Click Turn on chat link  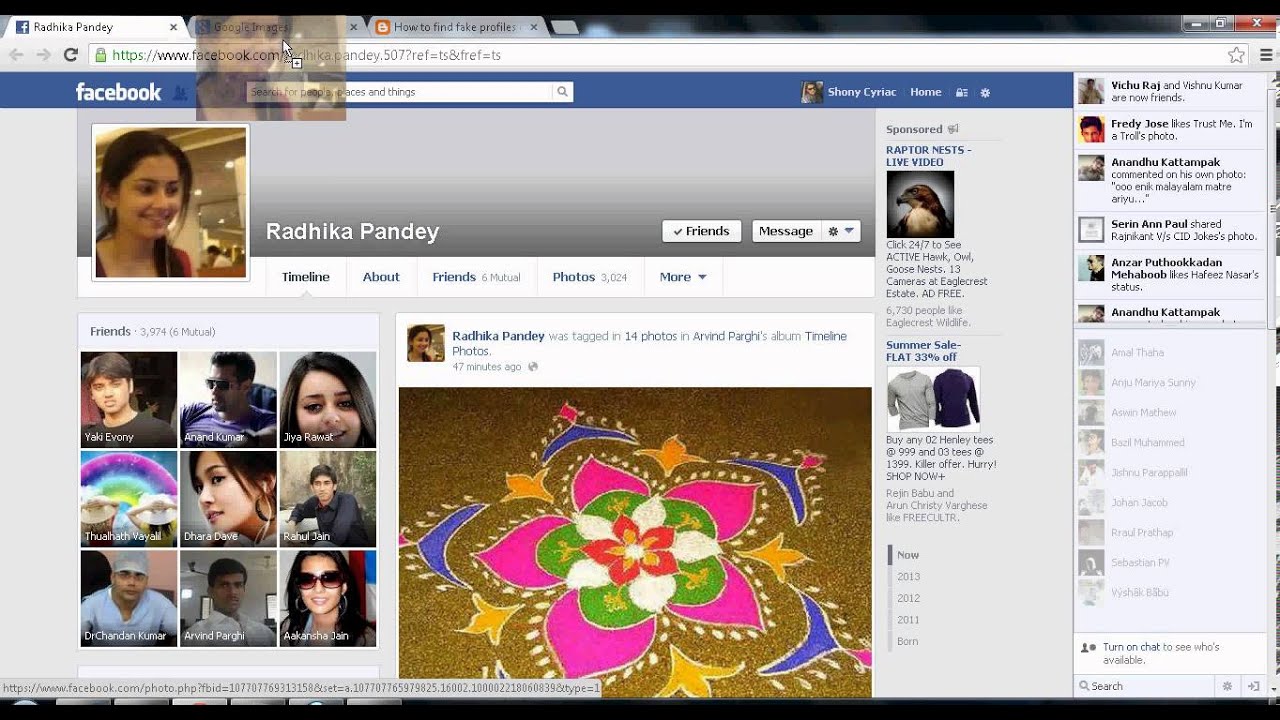coord(1131,647)
